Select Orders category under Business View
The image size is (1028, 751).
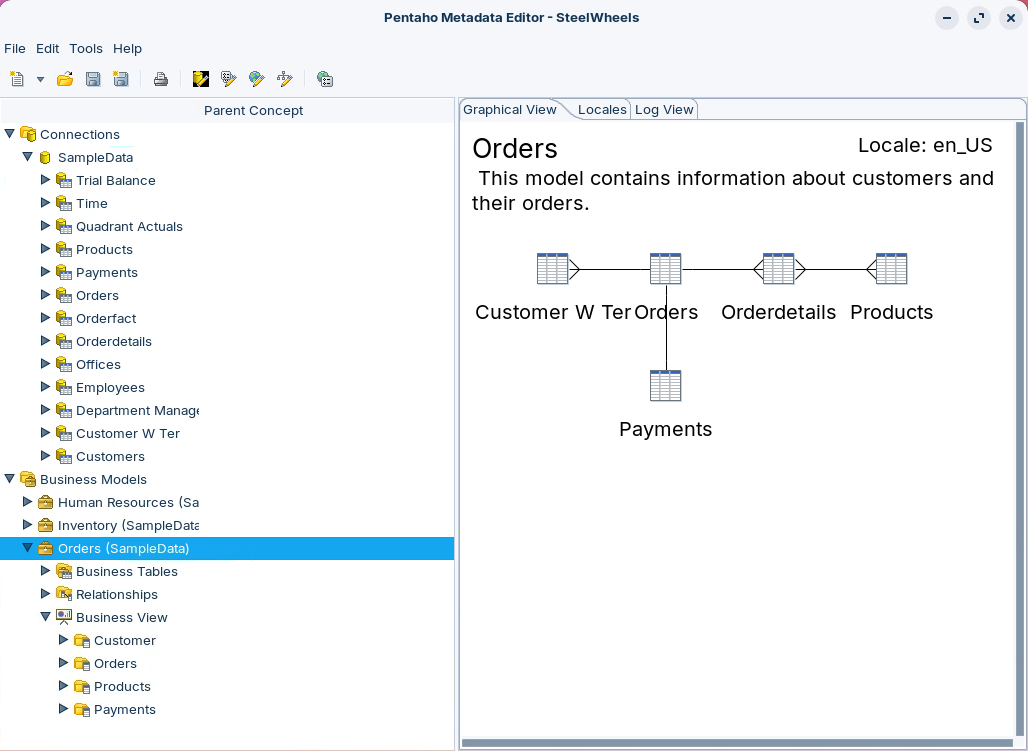[x=115, y=663]
